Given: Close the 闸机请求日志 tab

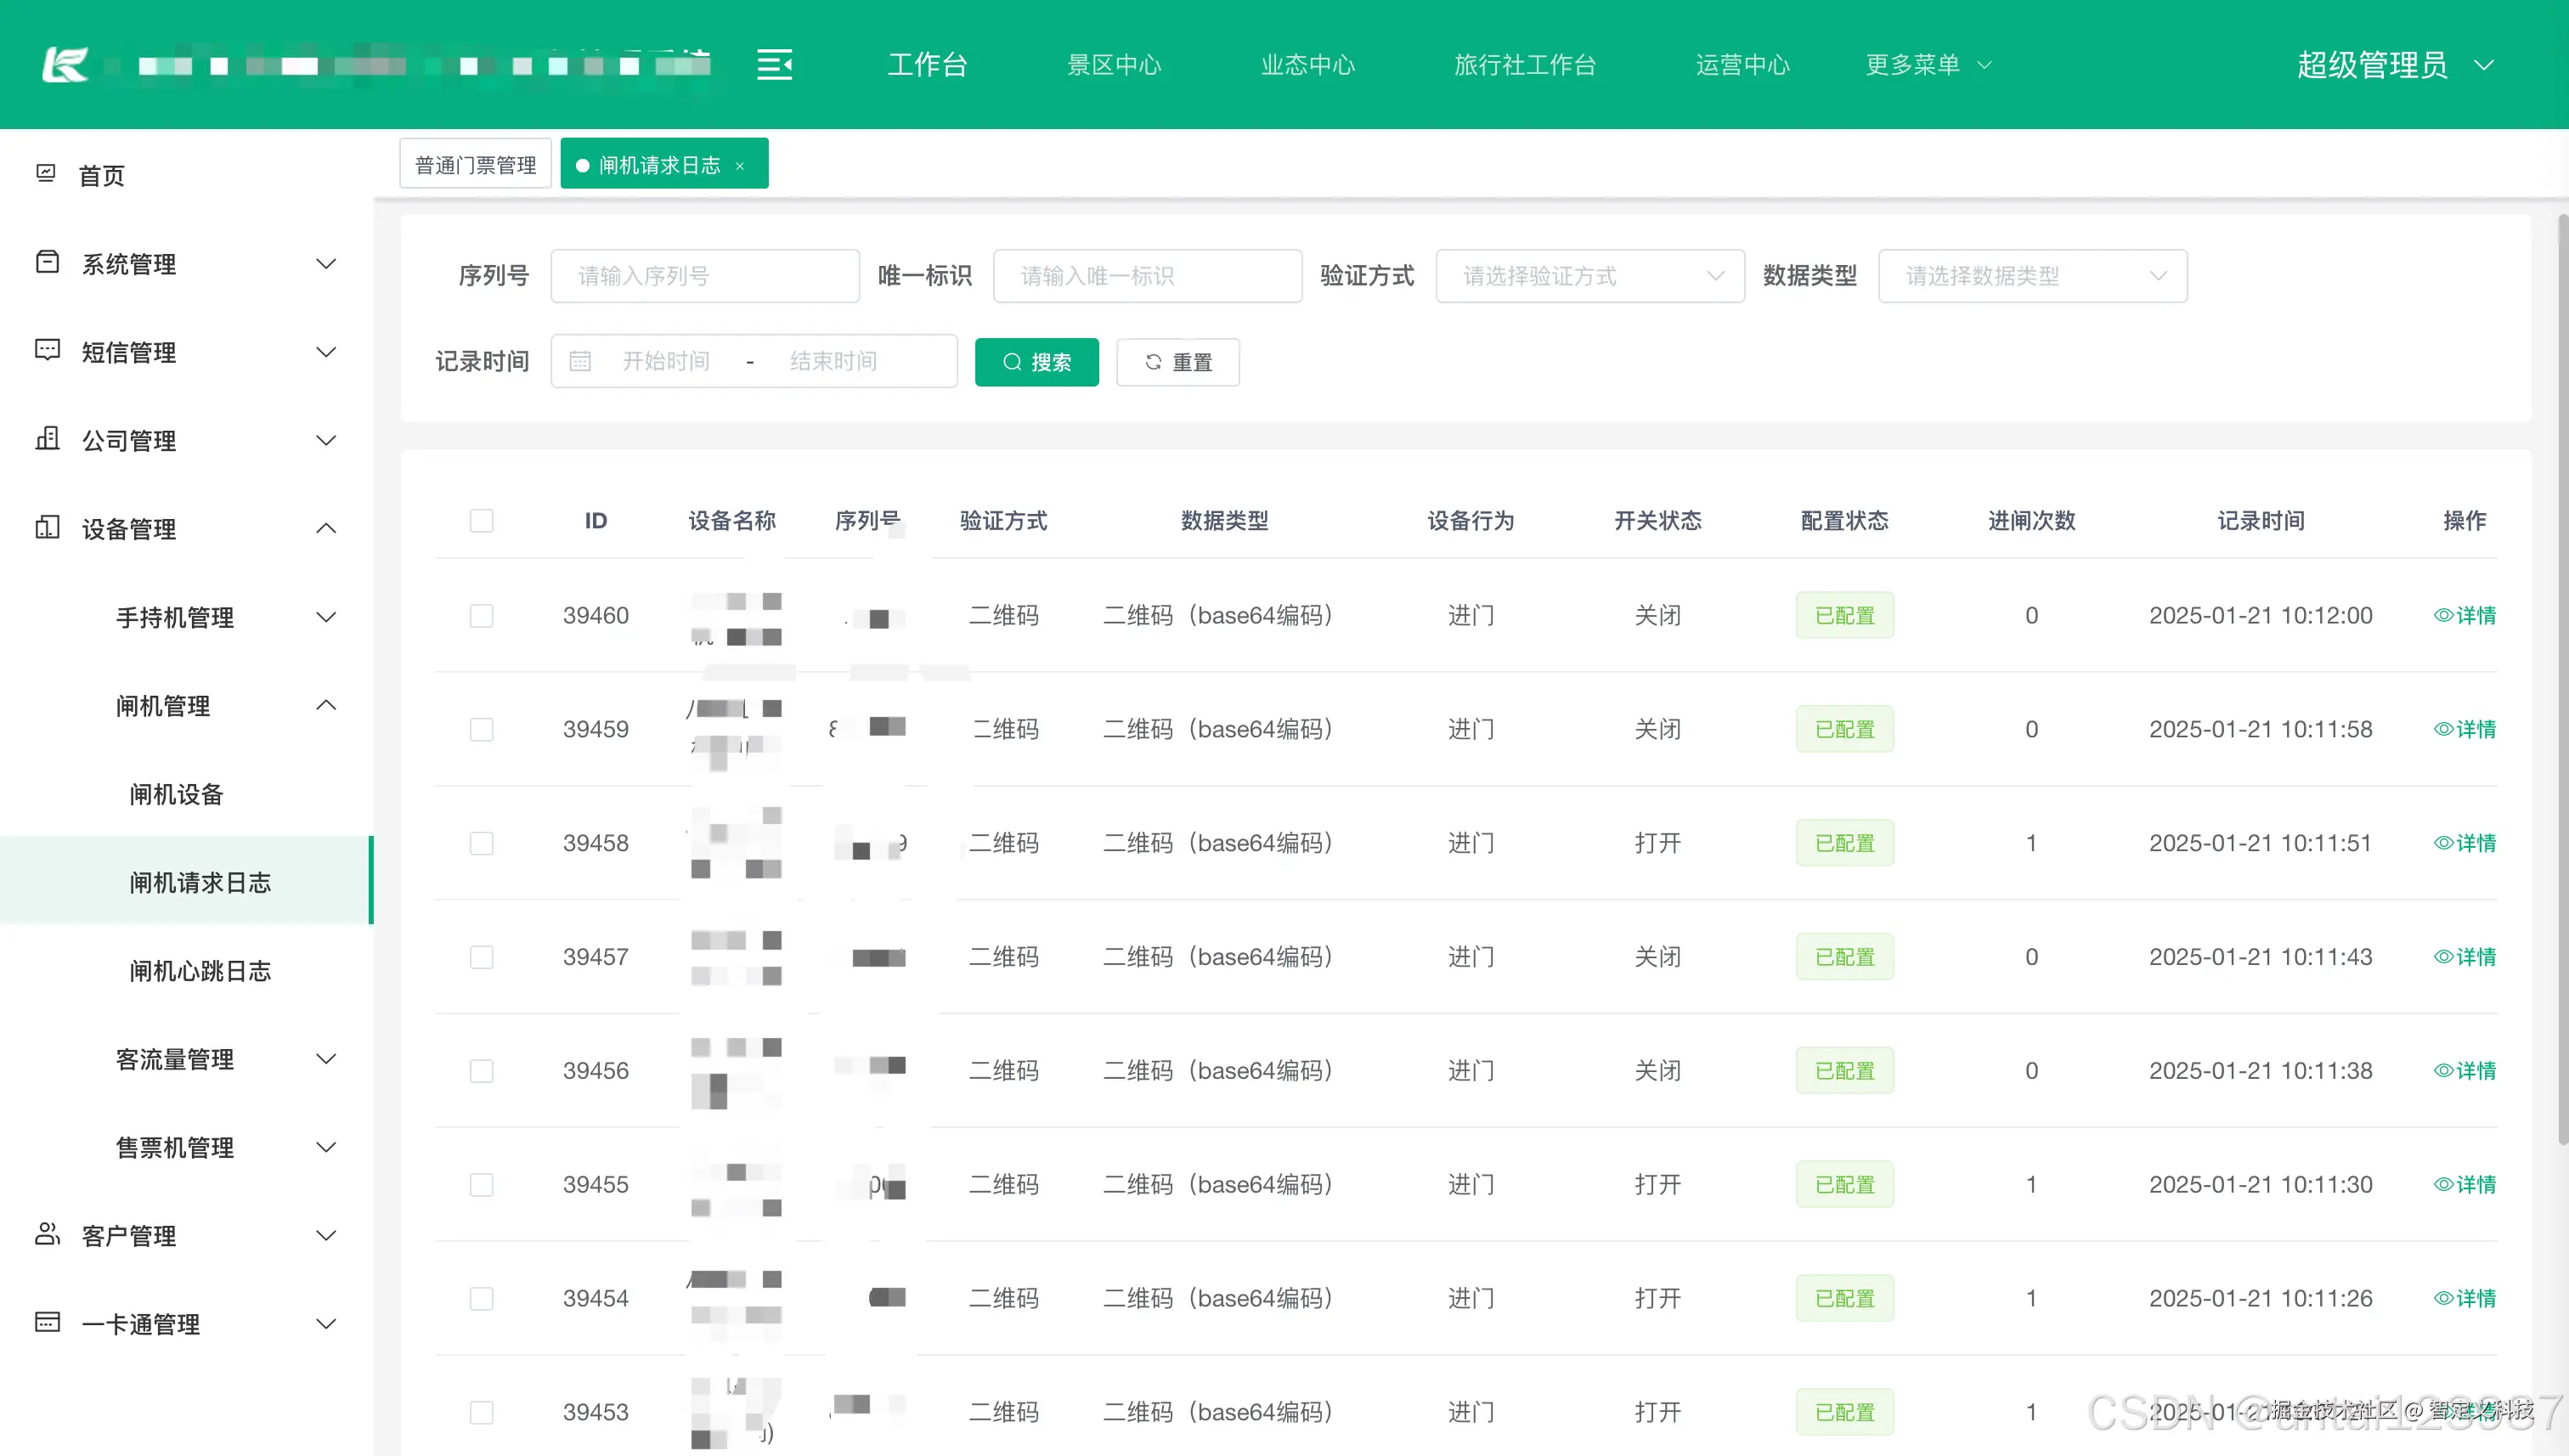Looking at the screenshot, I should [x=740, y=166].
